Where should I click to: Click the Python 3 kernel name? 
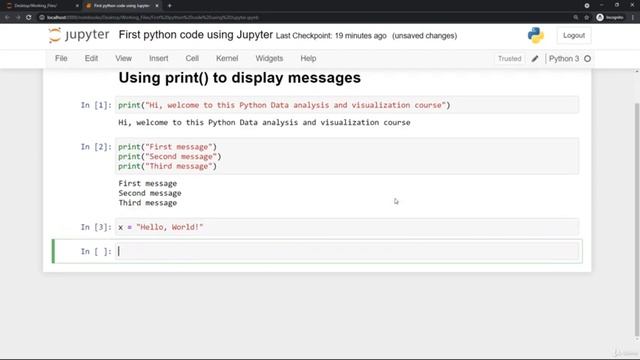click(564, 59)
